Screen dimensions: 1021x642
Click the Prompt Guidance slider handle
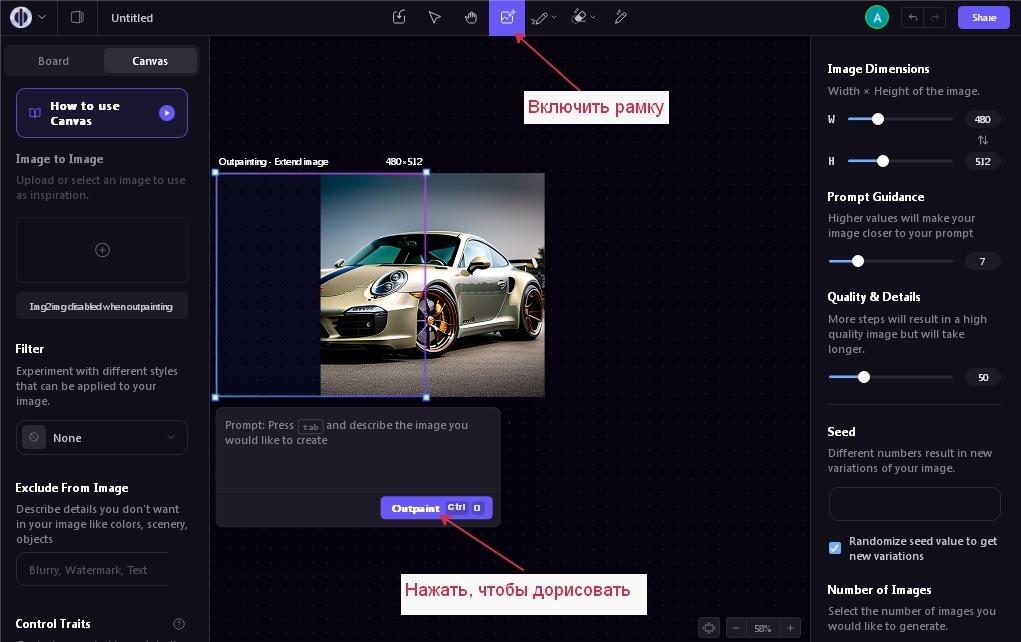pos(857,261)
